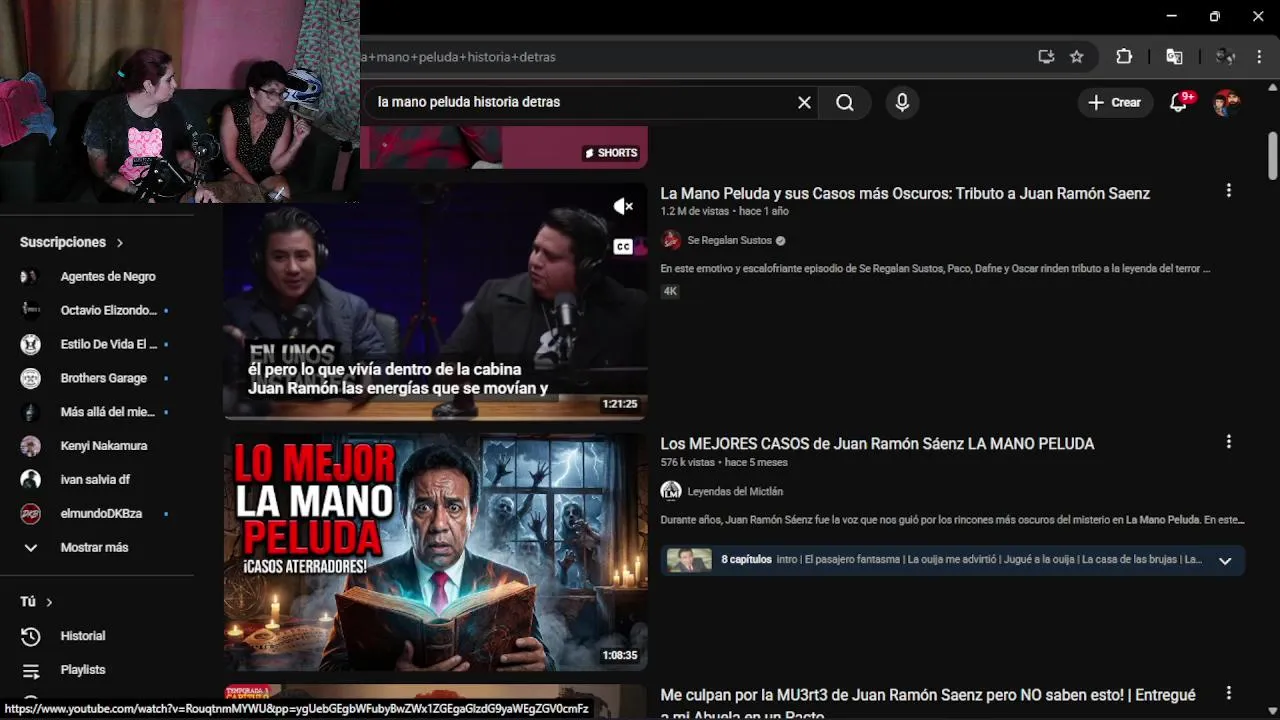Open options for Los MEJORES CASOS video
This screenshot has height=720, width=1280.
point(1229,441)
